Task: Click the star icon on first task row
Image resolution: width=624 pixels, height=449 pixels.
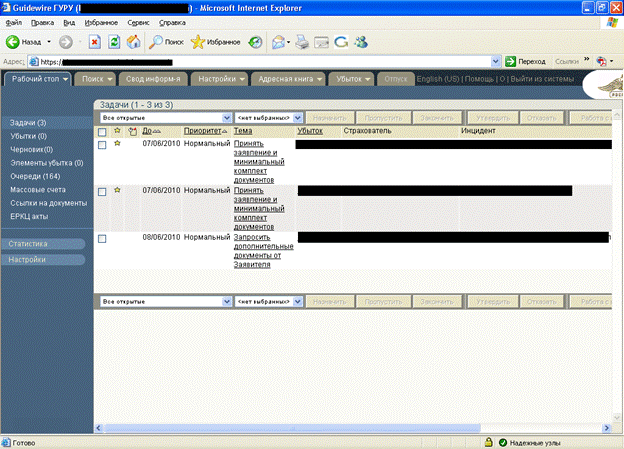Action: coord(117,144)
